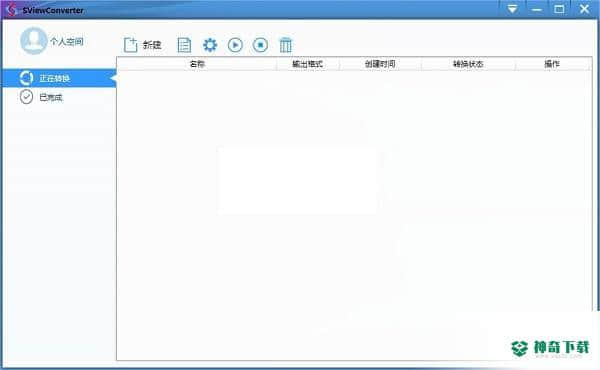
Task: Click the 新建 (New task) document icon
Action: pyautogui.click(x=130, y=45)
